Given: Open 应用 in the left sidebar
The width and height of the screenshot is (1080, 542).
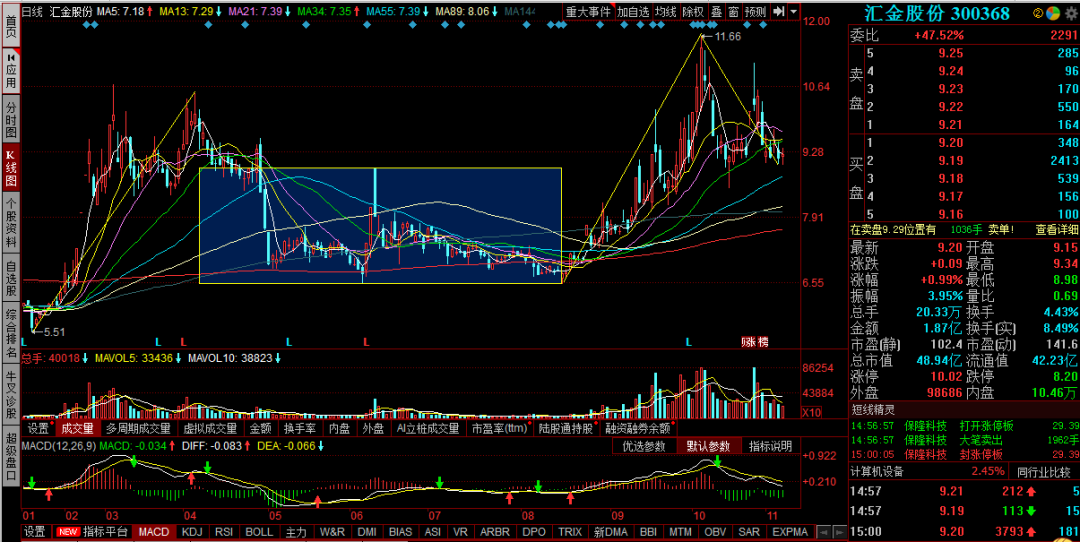Looking at the screenshot, I should point(11,72).
